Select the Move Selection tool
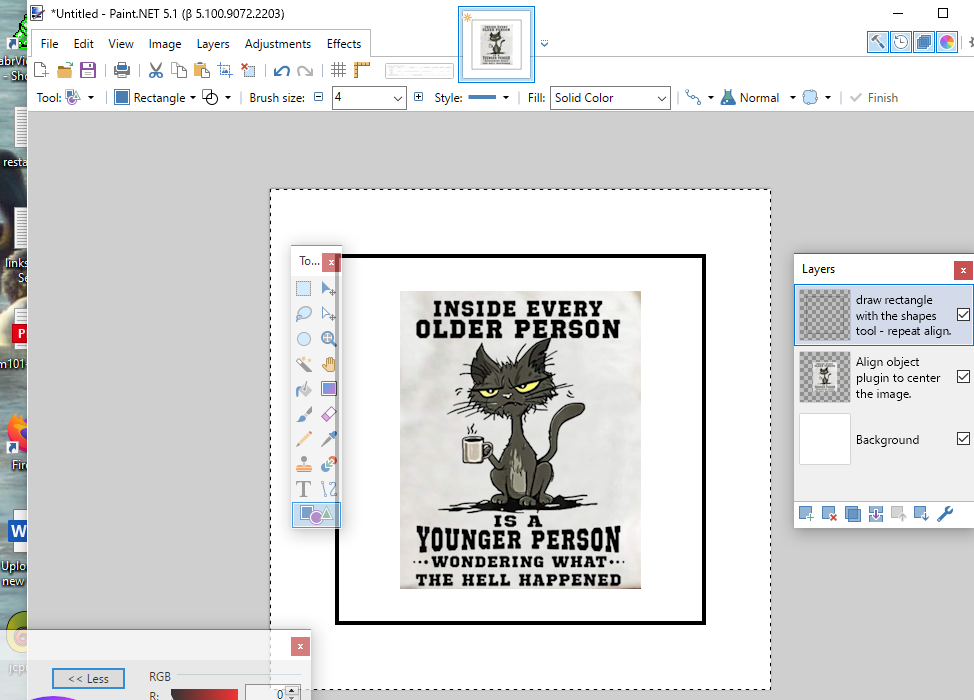This screenshot has height=700, width=974. (x=329, y=314)
